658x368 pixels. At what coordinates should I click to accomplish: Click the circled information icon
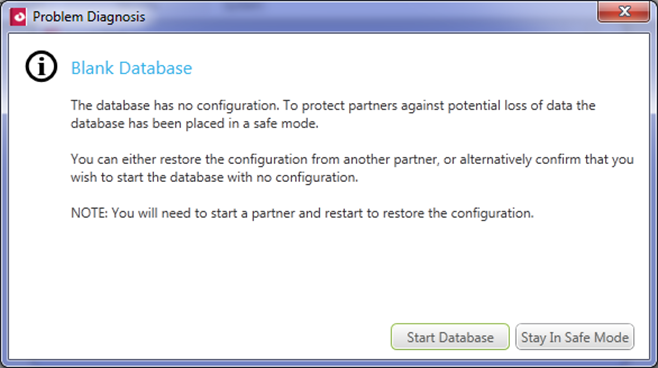[41, 66]
